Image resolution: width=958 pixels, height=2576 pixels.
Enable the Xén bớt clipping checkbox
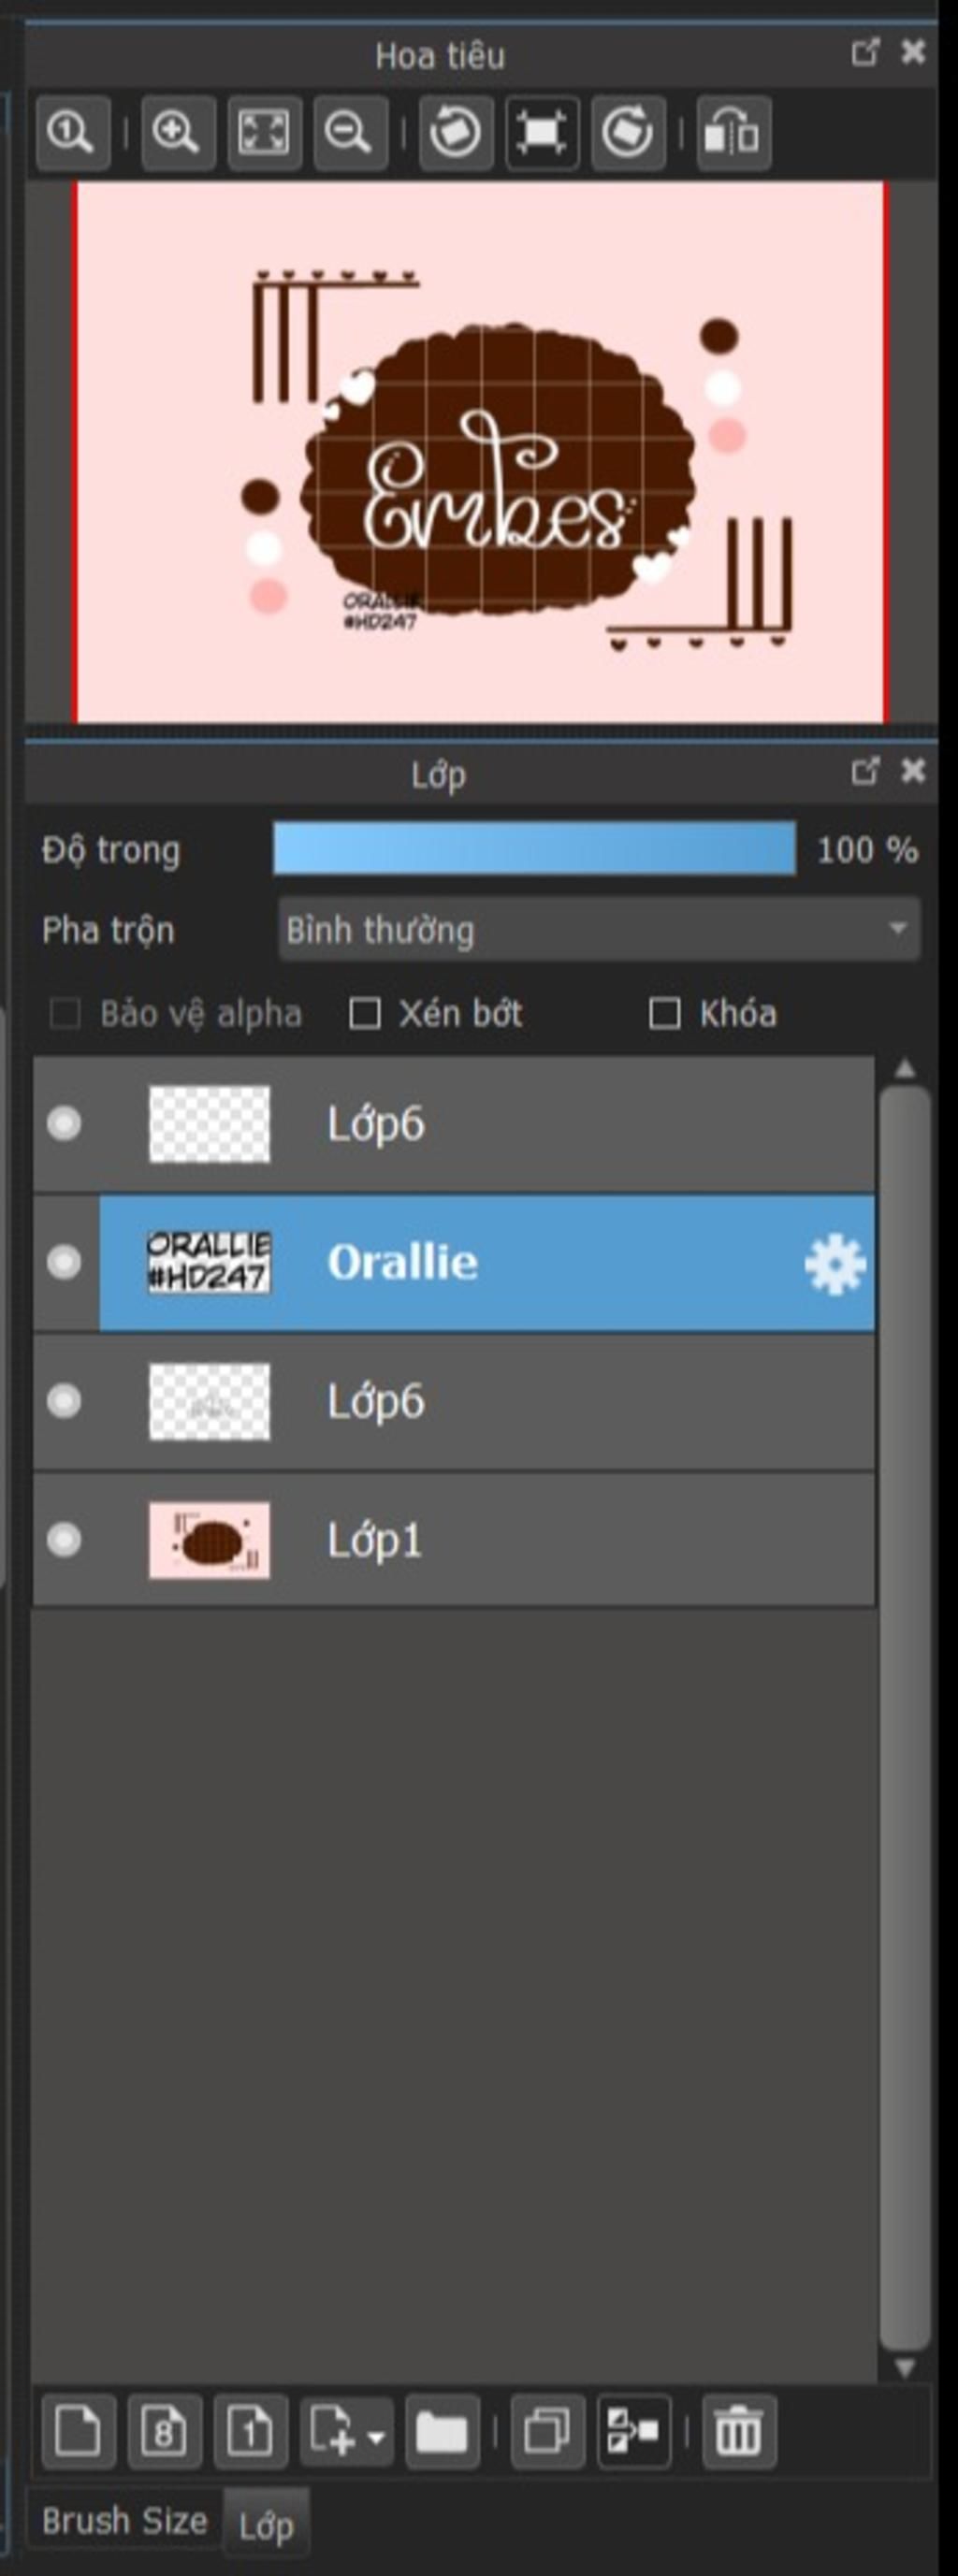[x=364, y=1014]
